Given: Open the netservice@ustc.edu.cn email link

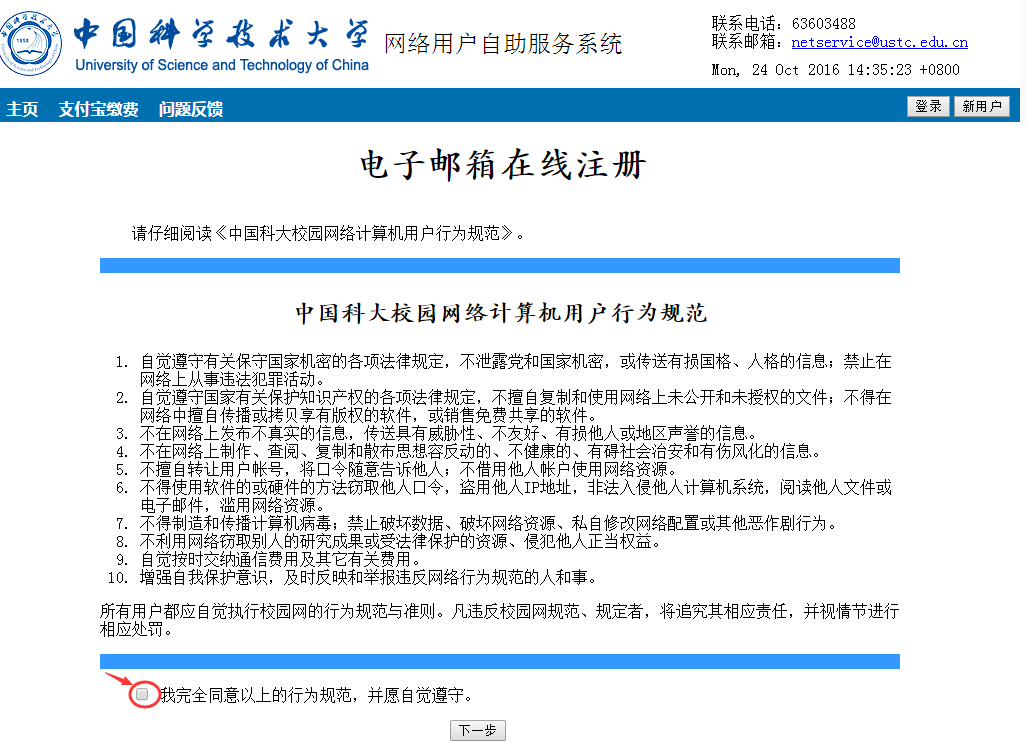Looking at the screenshot, I should [x=879, y=42].
